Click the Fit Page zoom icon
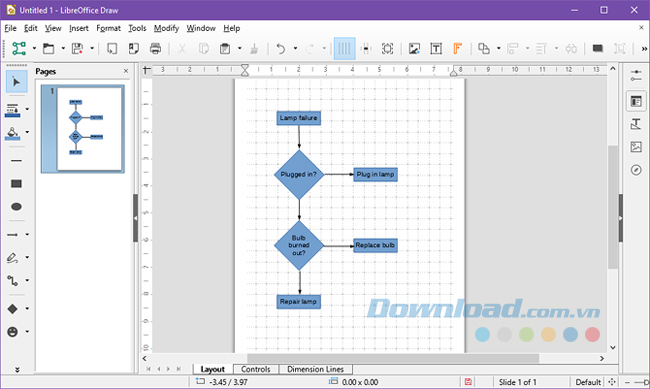Screen dimensions: 650x389 pos(612,382)
